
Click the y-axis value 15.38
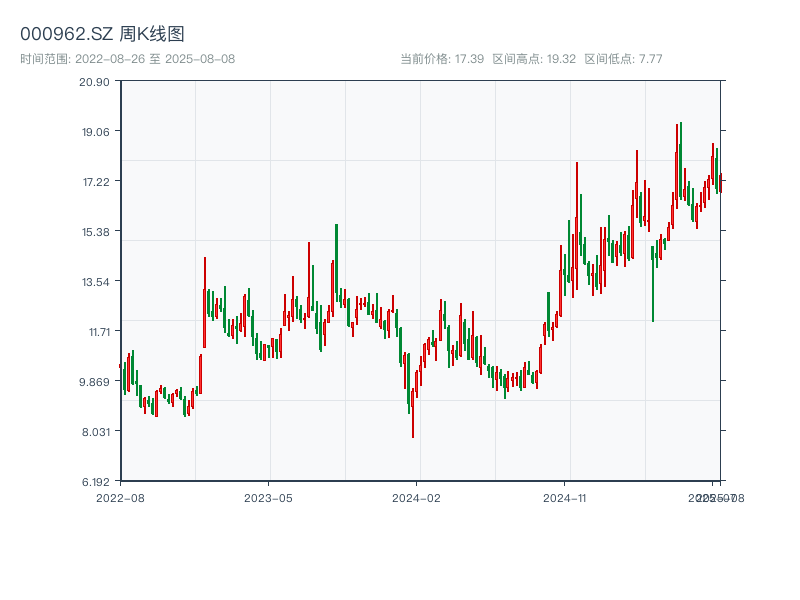(x=96, y=232)
